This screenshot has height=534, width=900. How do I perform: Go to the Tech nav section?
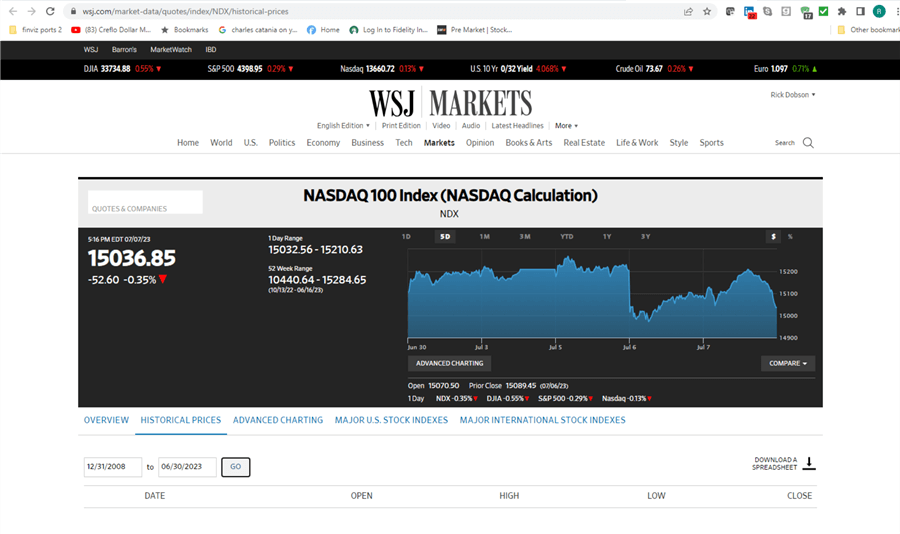404,142
